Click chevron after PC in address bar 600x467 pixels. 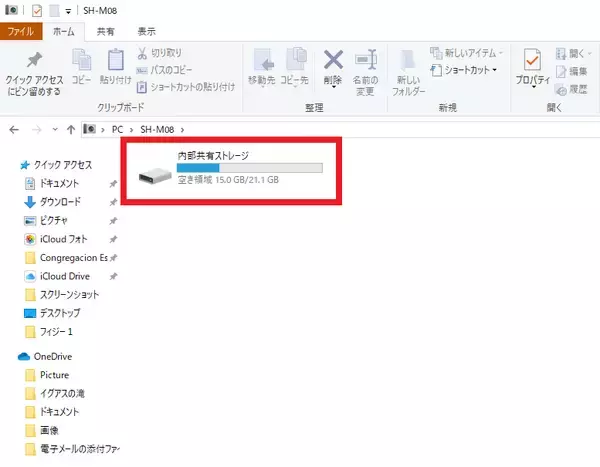[131, 130]
